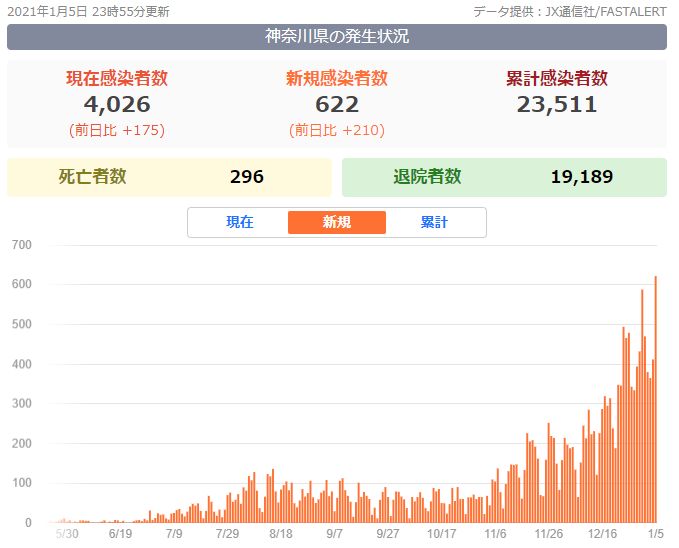Select the 新規感染者数 value 622
The height and width of the screenshot is (548, 679).
(x=337, y=104)
